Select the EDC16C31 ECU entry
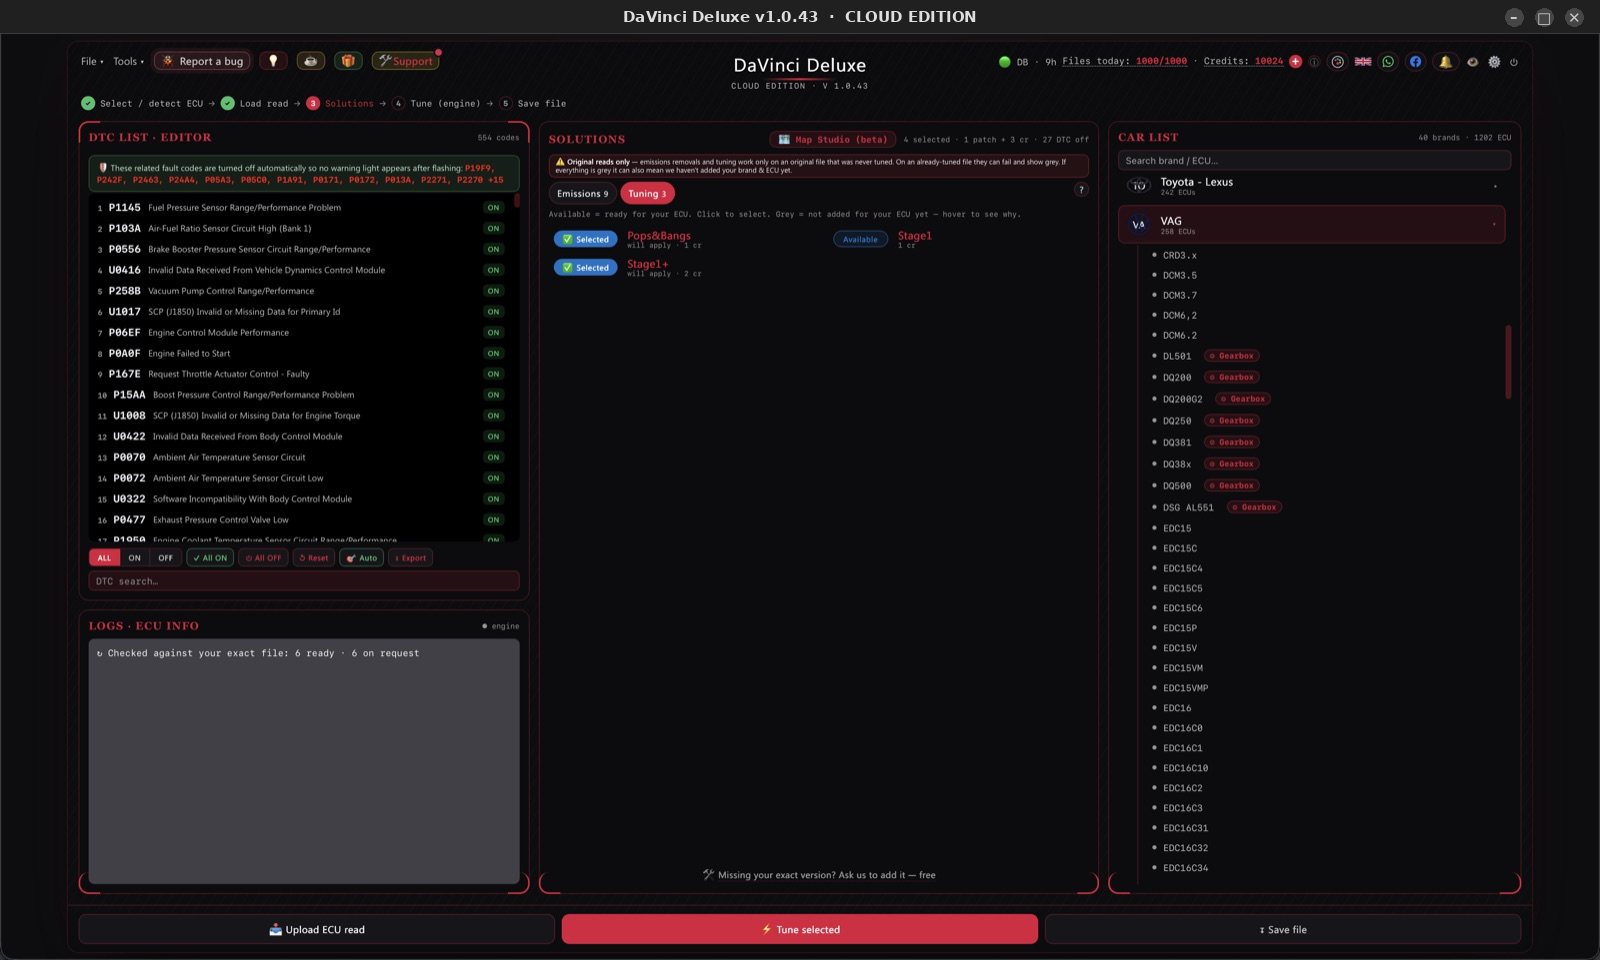The width and height of the screenshot is (1600, 960). point(1185,828)
